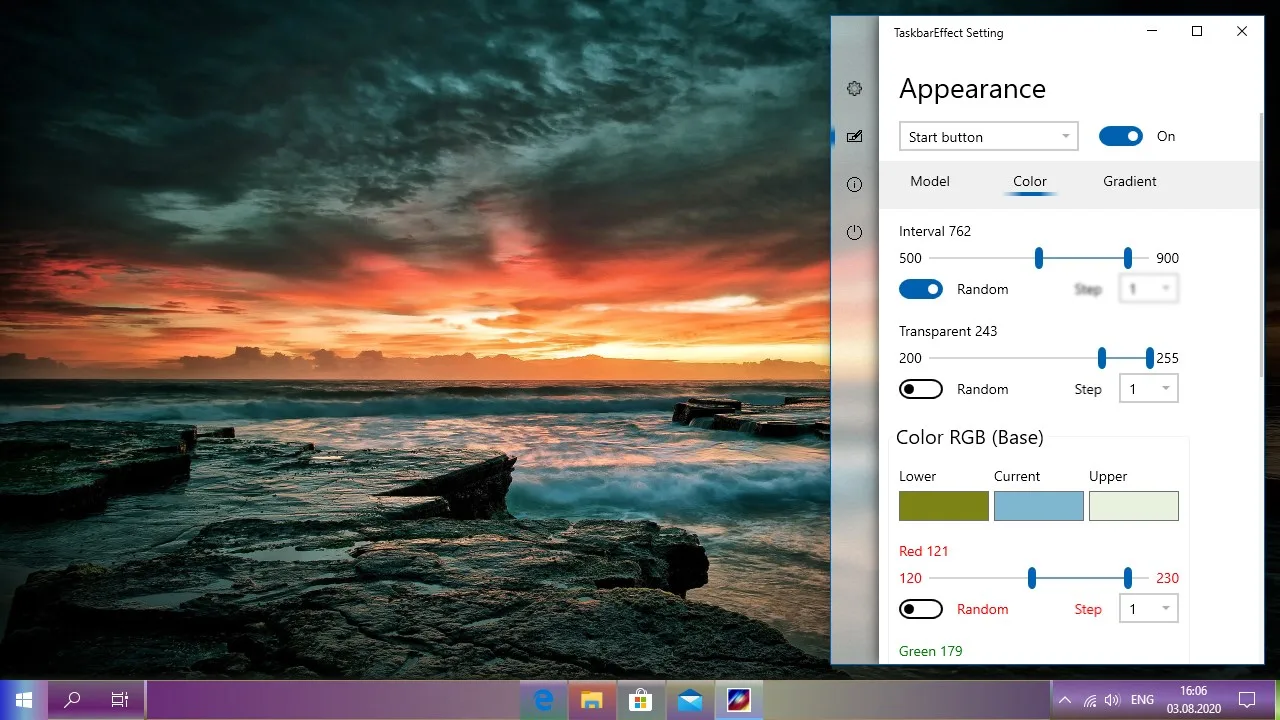1280x720 pixels.
Task: Open the Red Step dropdown
Action: [1148, 609]
